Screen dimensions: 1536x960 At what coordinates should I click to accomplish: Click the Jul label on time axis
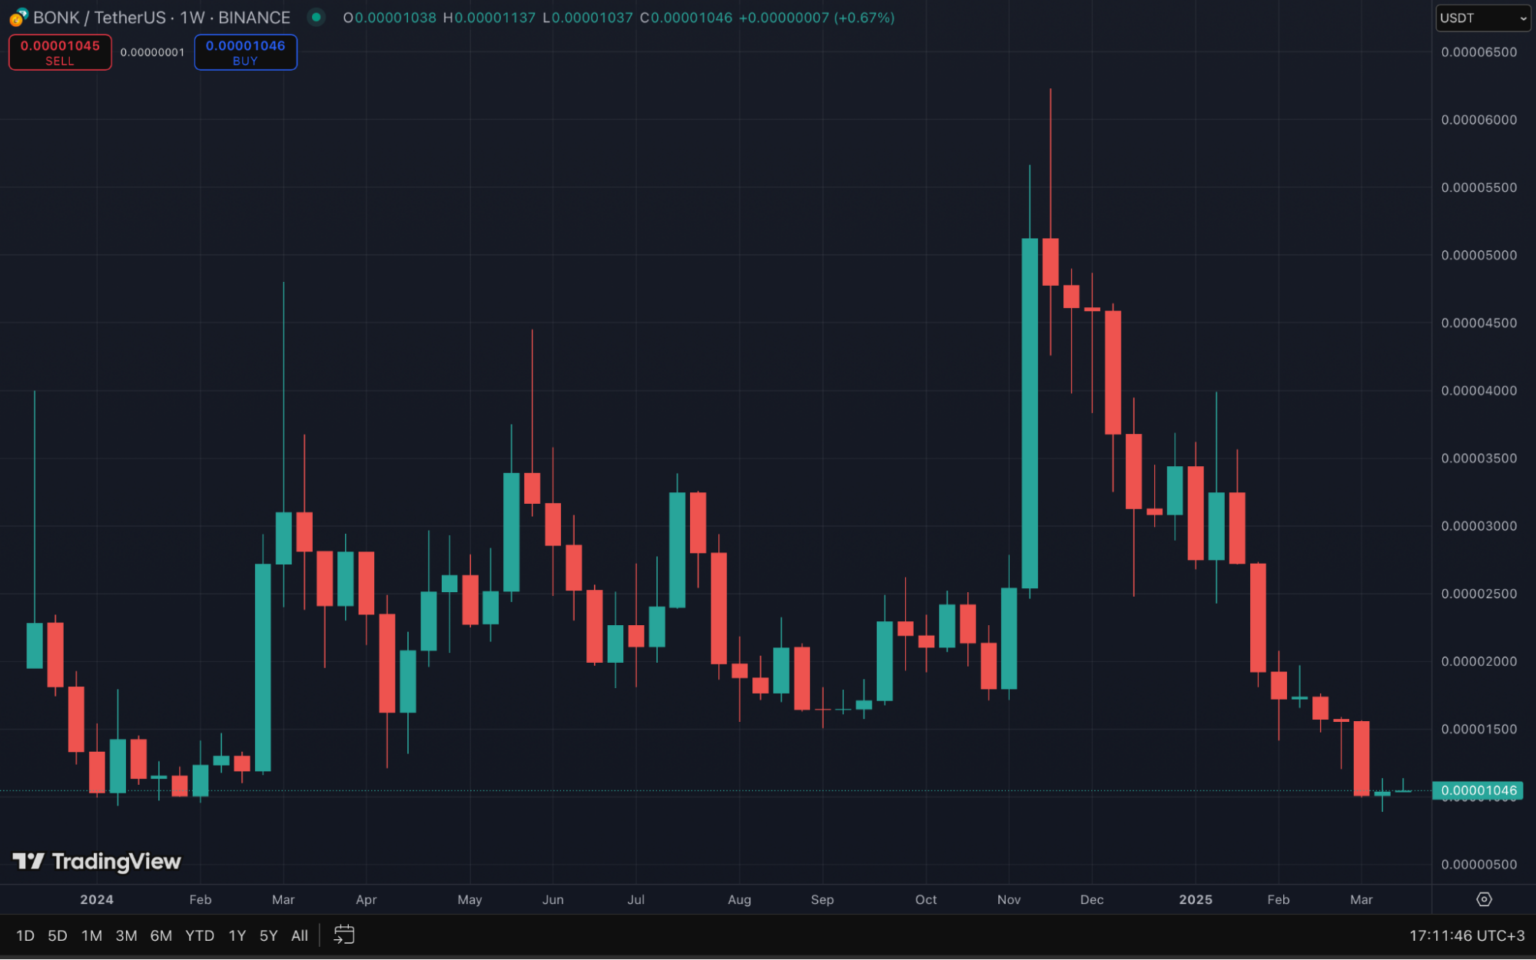click(x=636, y=900)
